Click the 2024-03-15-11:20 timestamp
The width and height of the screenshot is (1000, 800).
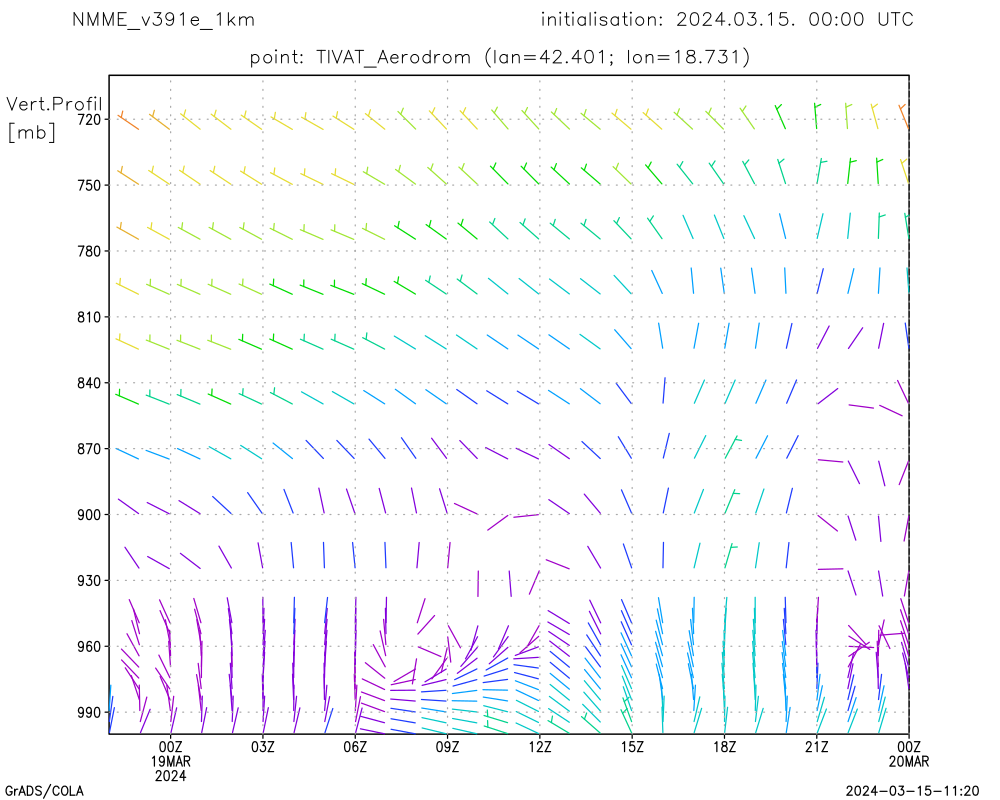(x=912, y=791)
